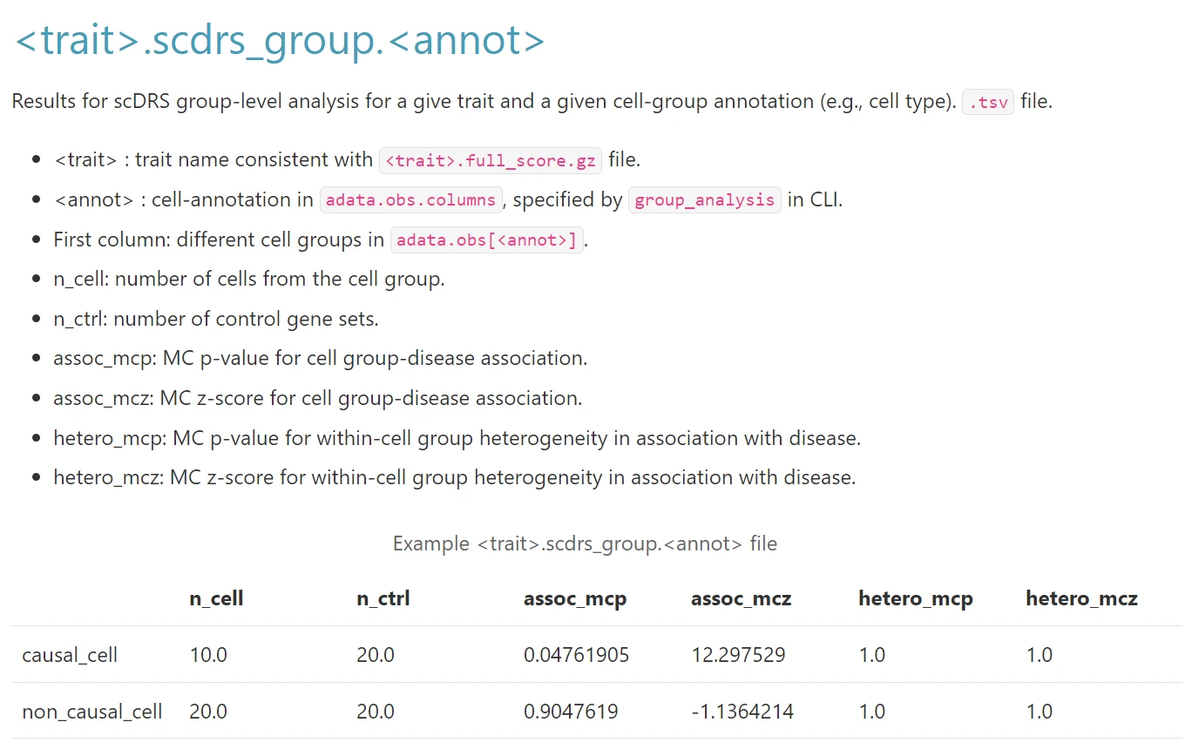Click the adata.obs.columns code snippet
This screenshot has height=756, width=1192.
point(410,200)
